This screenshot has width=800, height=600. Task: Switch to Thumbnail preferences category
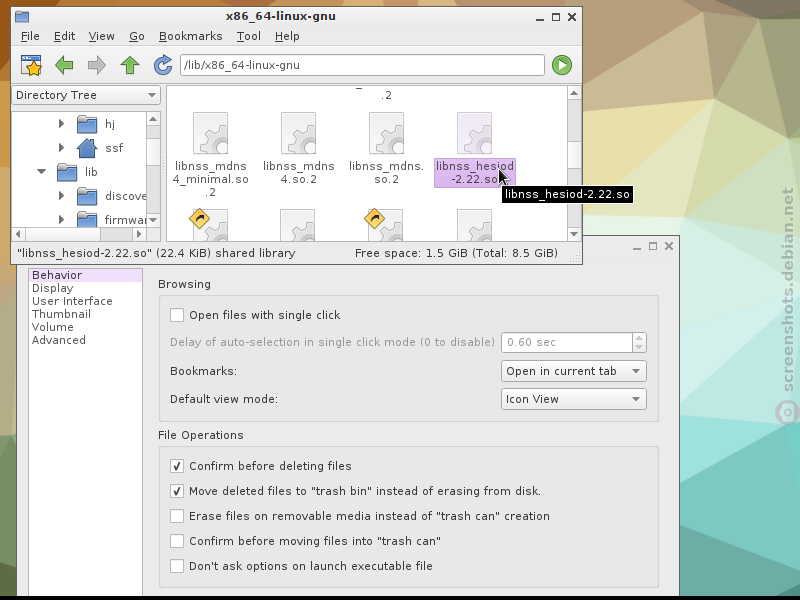85,314
